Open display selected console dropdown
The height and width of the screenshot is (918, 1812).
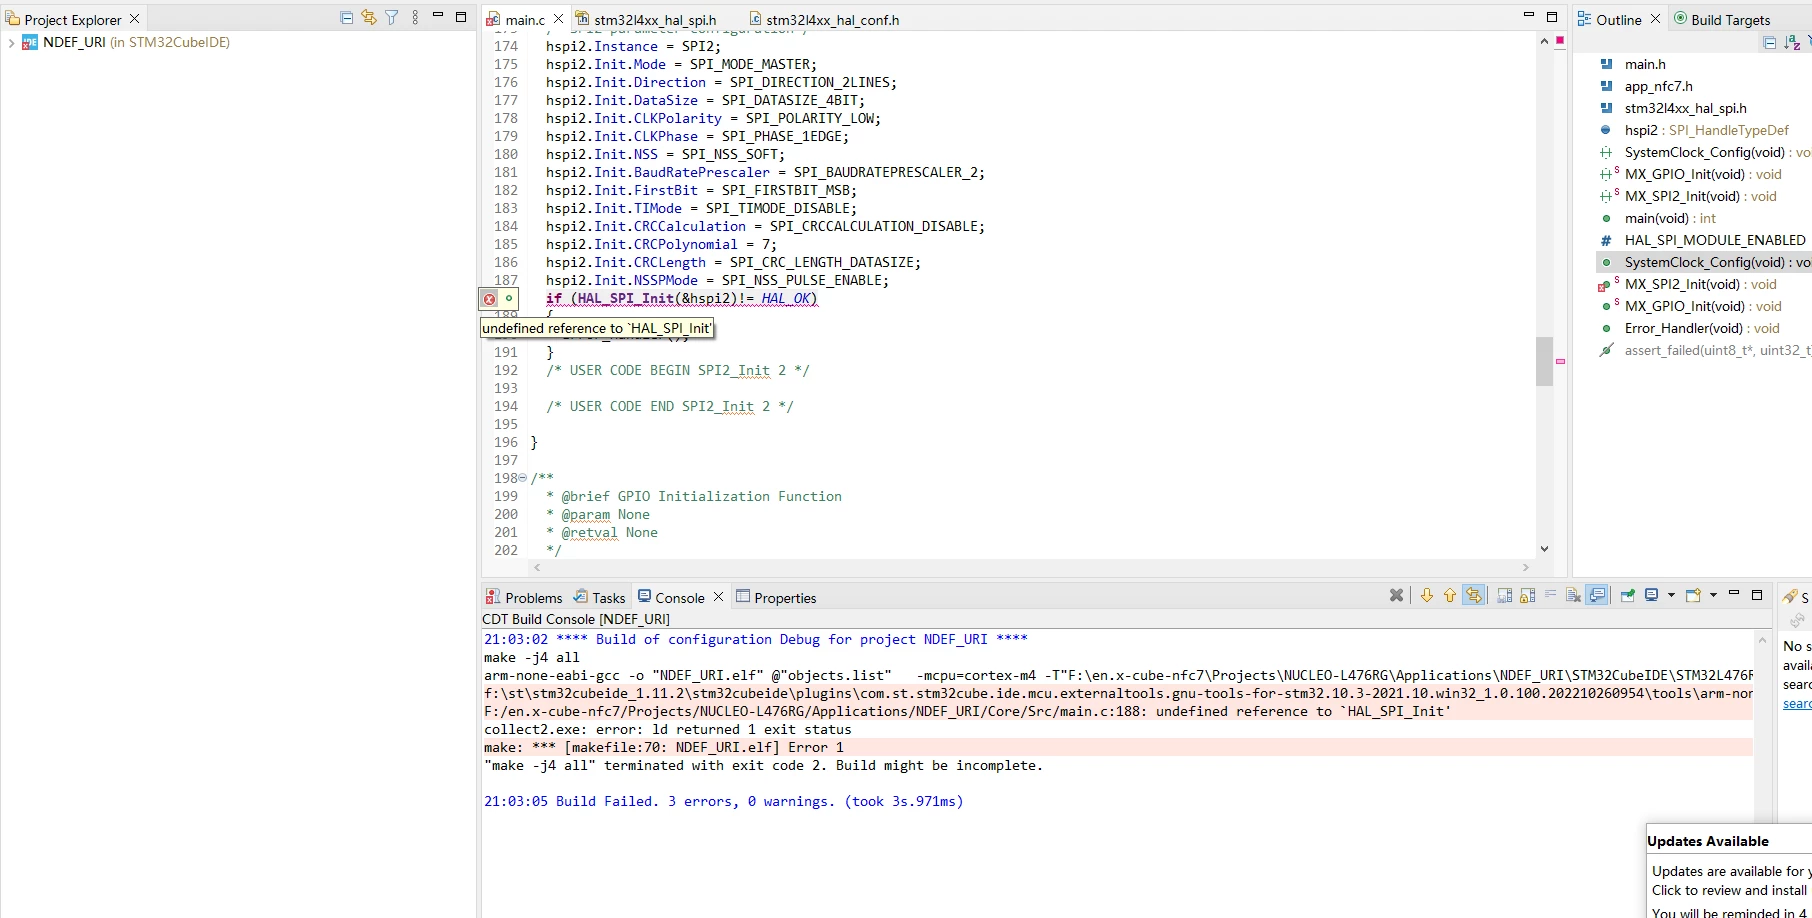1671,596
